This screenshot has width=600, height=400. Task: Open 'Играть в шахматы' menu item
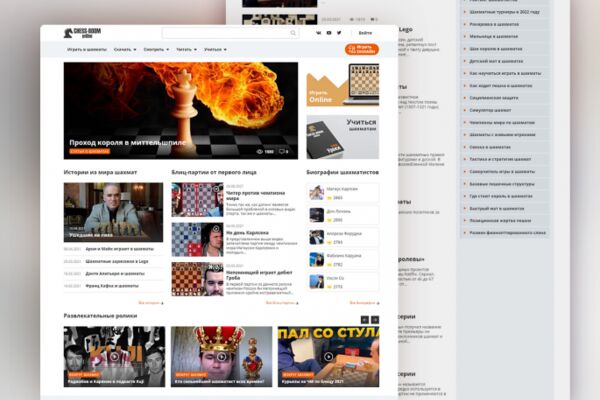[x=87, y=49]
